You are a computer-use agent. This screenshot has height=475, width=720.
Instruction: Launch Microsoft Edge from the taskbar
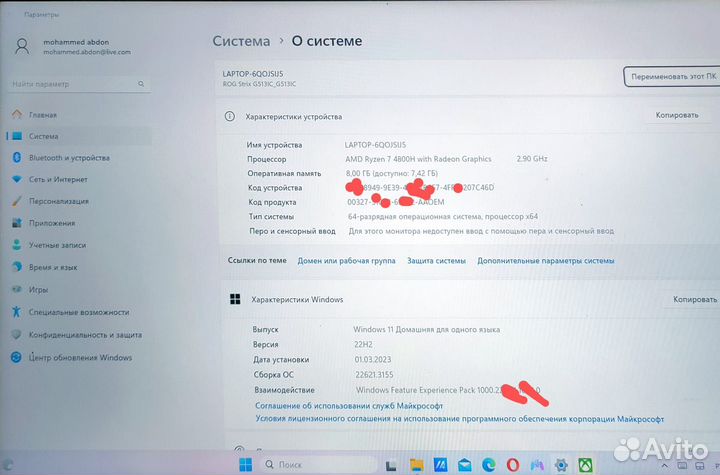(489, 465)
